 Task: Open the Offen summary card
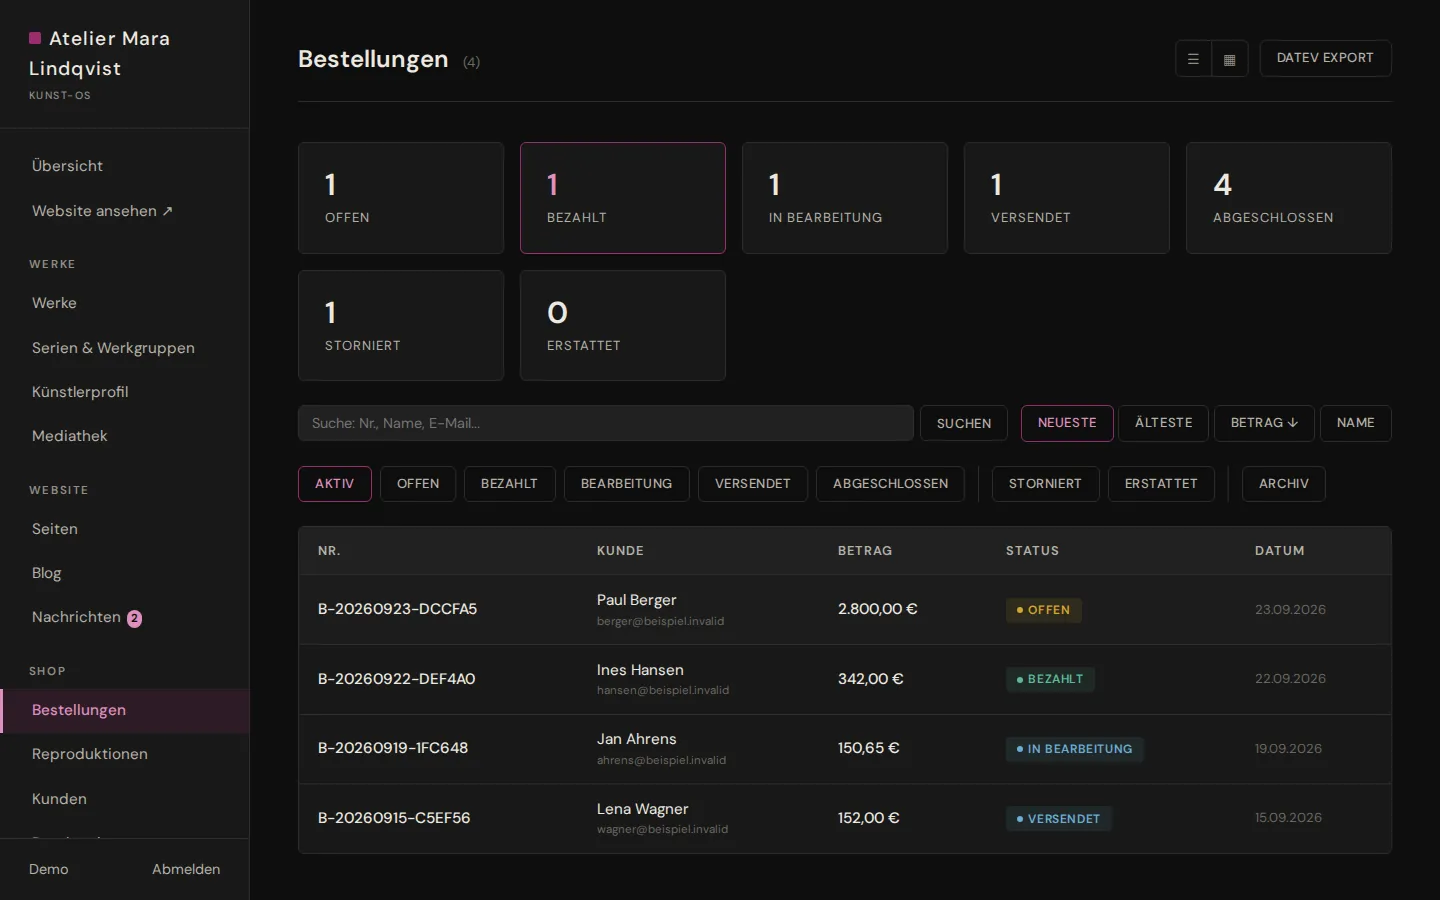(x=401, y=198)
